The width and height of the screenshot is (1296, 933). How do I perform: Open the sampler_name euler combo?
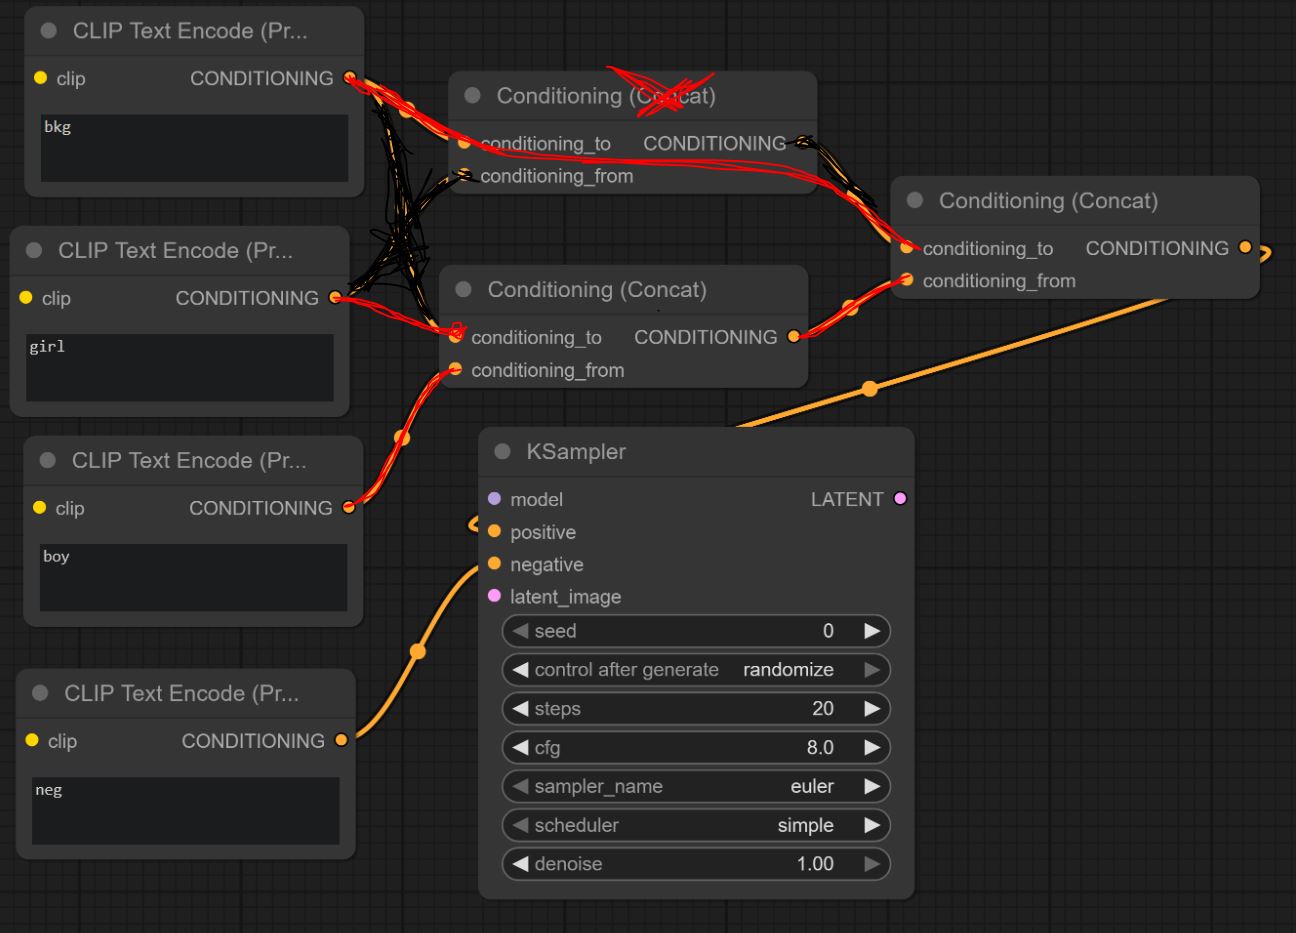(696, 787)
